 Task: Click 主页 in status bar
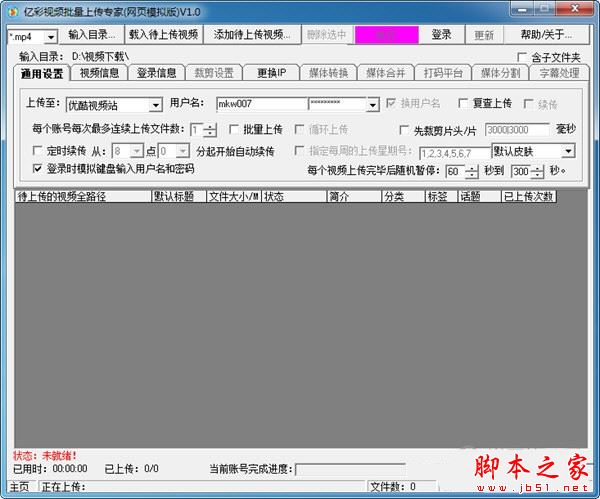pyautogui.click(x=20, y=487)
